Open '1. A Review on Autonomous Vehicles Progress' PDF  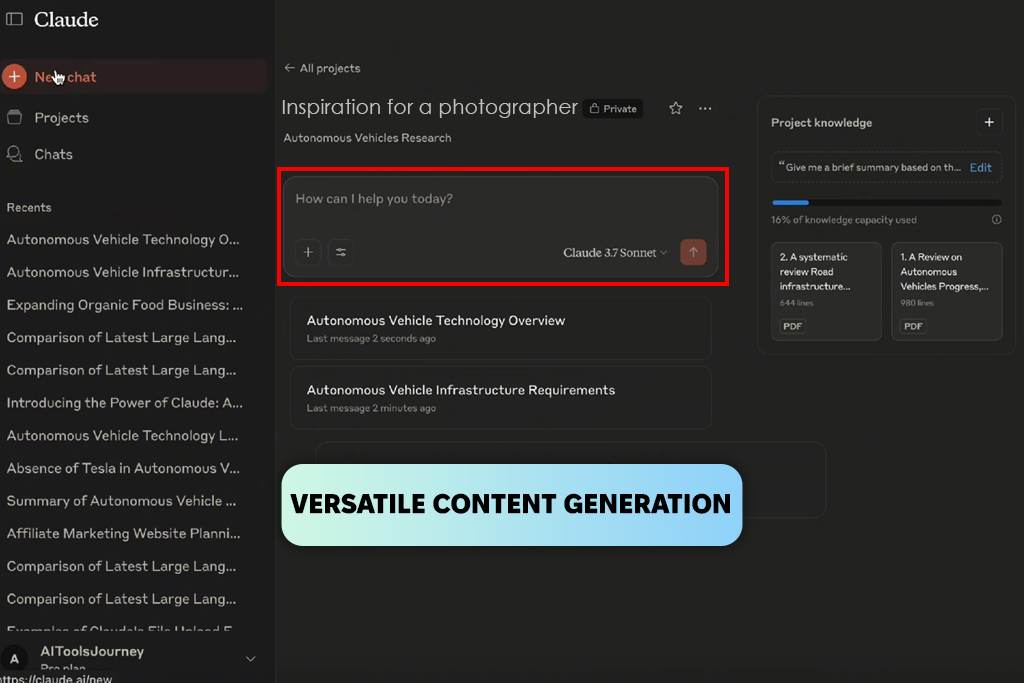947,291
